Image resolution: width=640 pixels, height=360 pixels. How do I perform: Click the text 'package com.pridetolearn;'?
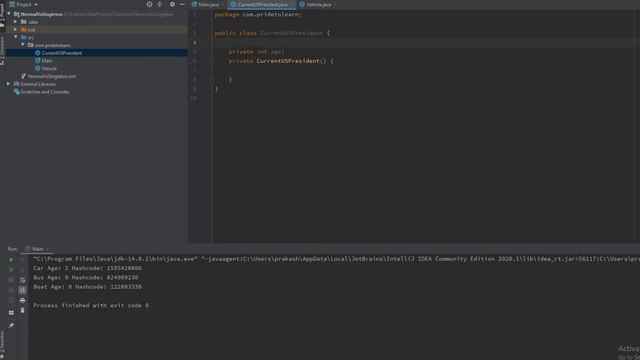point(258,14)
